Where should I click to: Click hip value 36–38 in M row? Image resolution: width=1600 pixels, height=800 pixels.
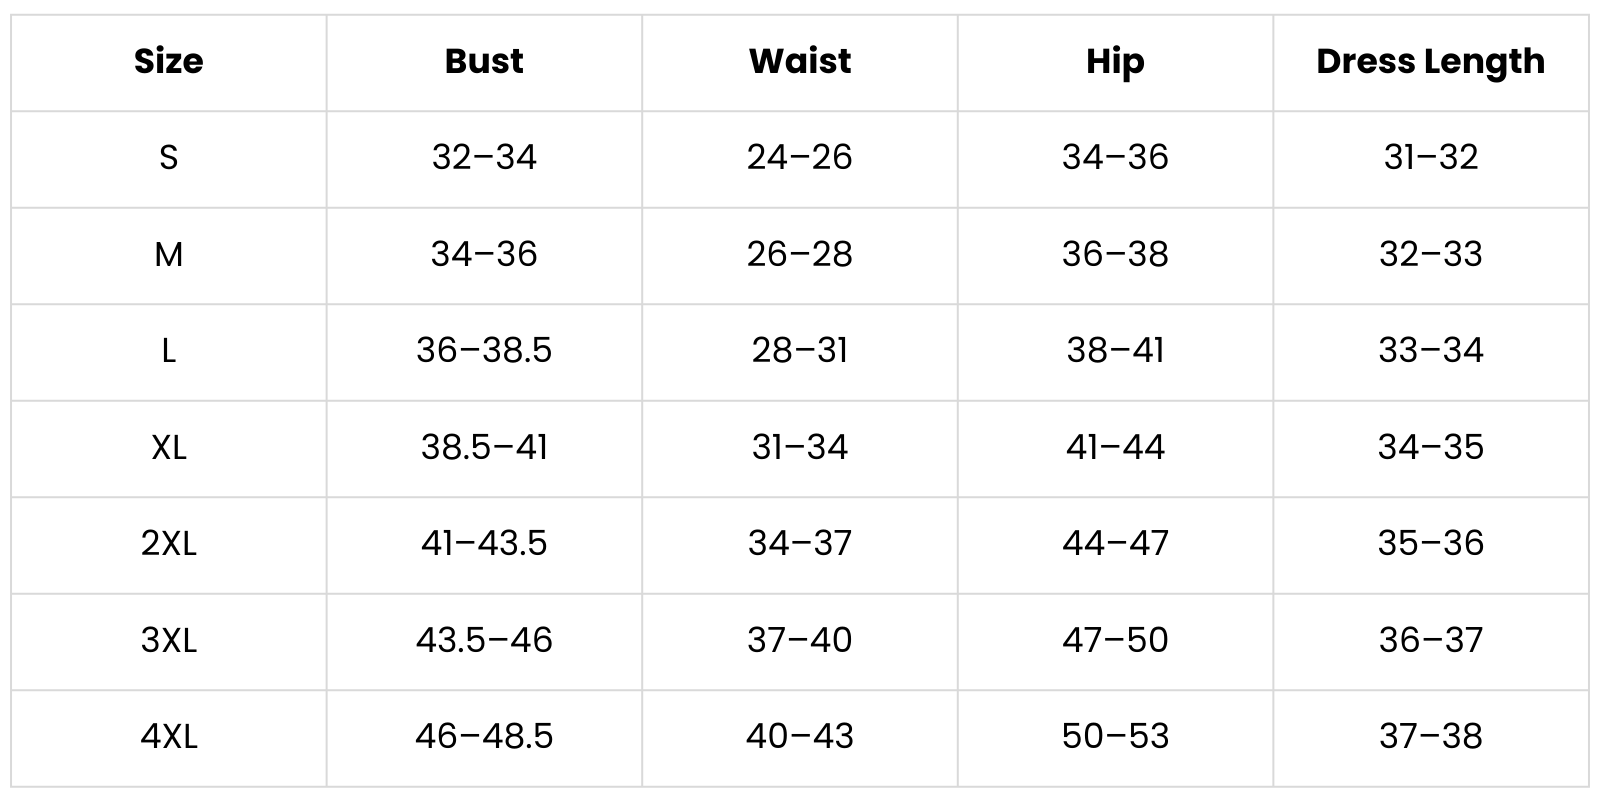tap(1115, 254)
